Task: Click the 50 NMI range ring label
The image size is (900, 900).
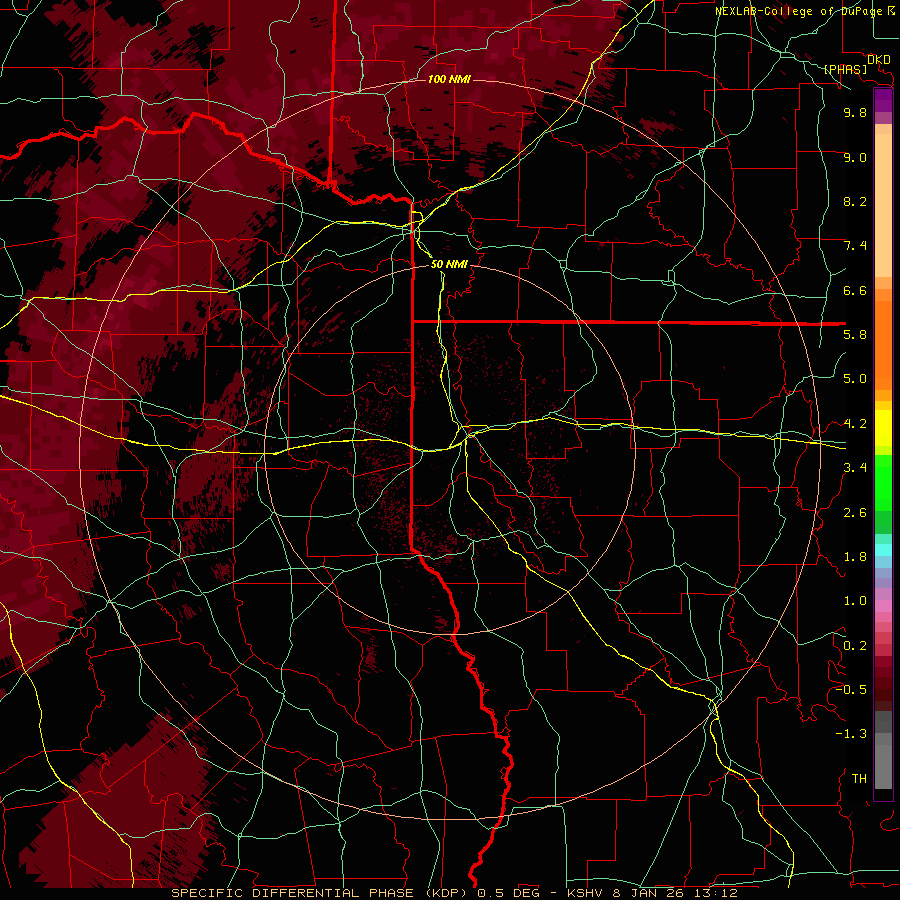Action: pyautogui.click(x=449, y=264)
